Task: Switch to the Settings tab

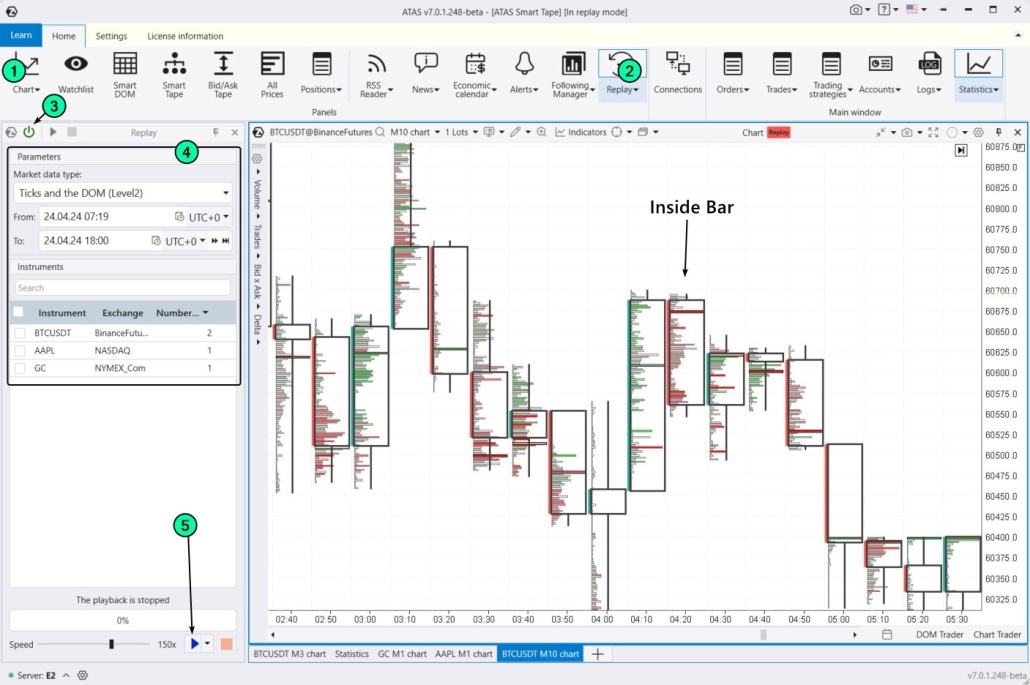Action: tap(111, 36)
